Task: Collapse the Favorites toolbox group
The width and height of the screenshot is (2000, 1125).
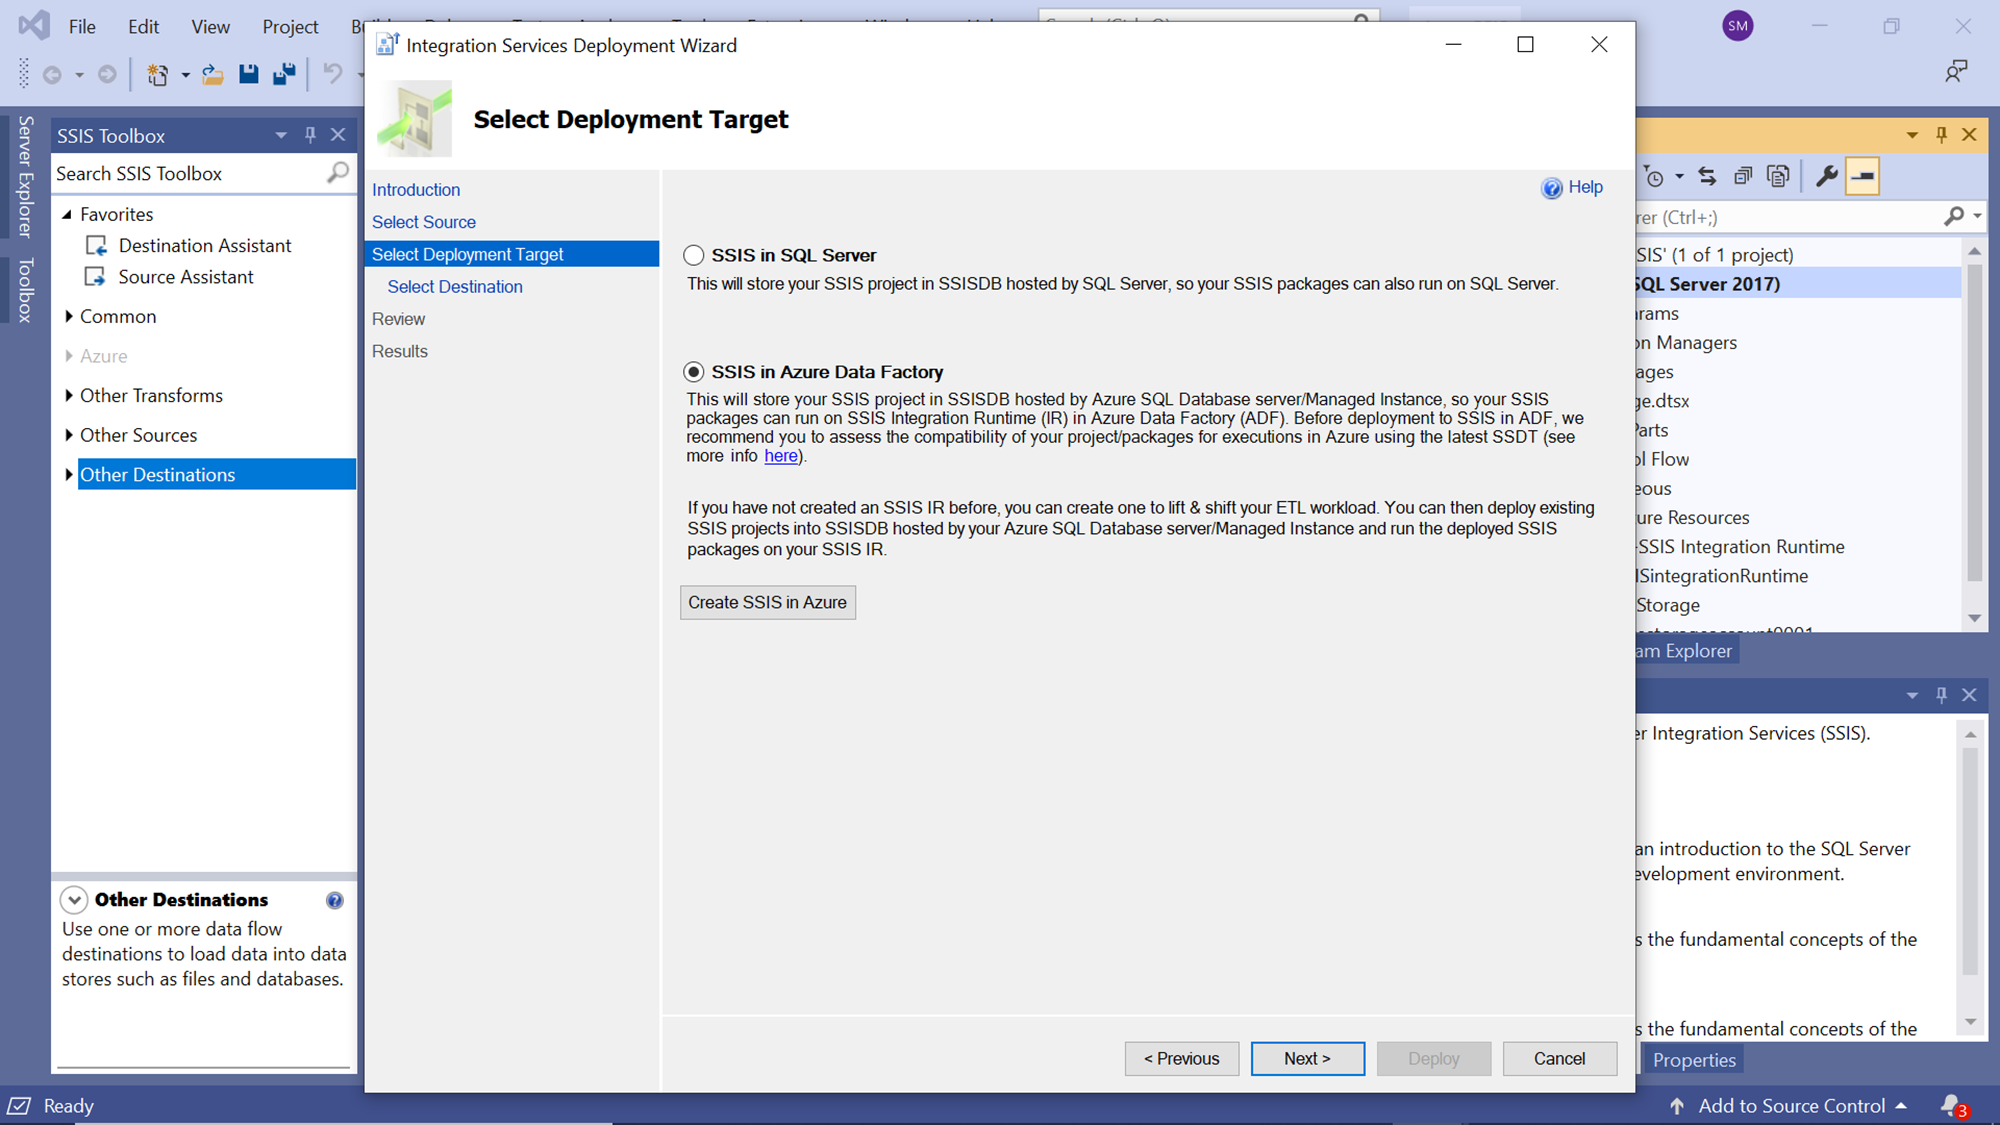Action: 68,214
